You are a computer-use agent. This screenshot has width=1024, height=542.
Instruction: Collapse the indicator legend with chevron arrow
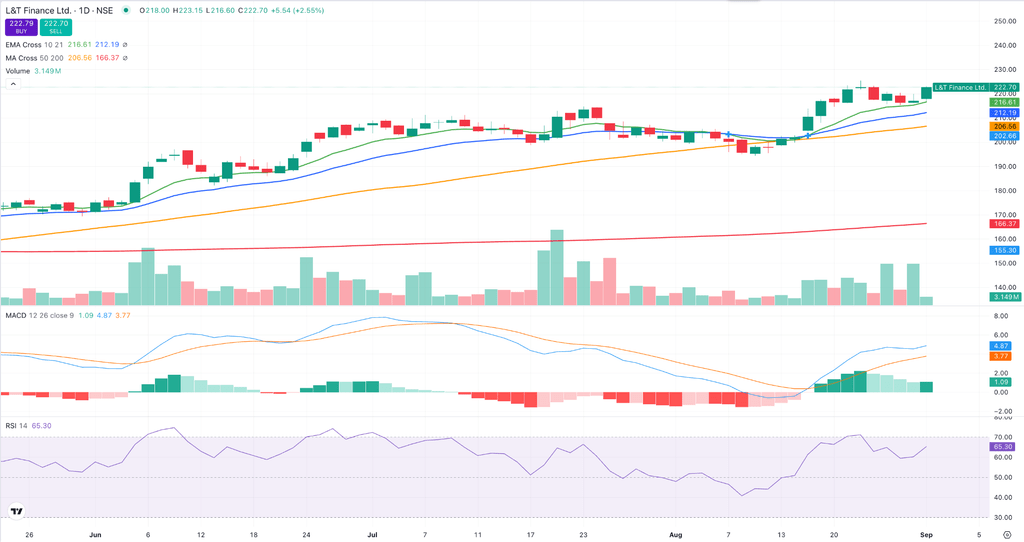coord(12,85)
